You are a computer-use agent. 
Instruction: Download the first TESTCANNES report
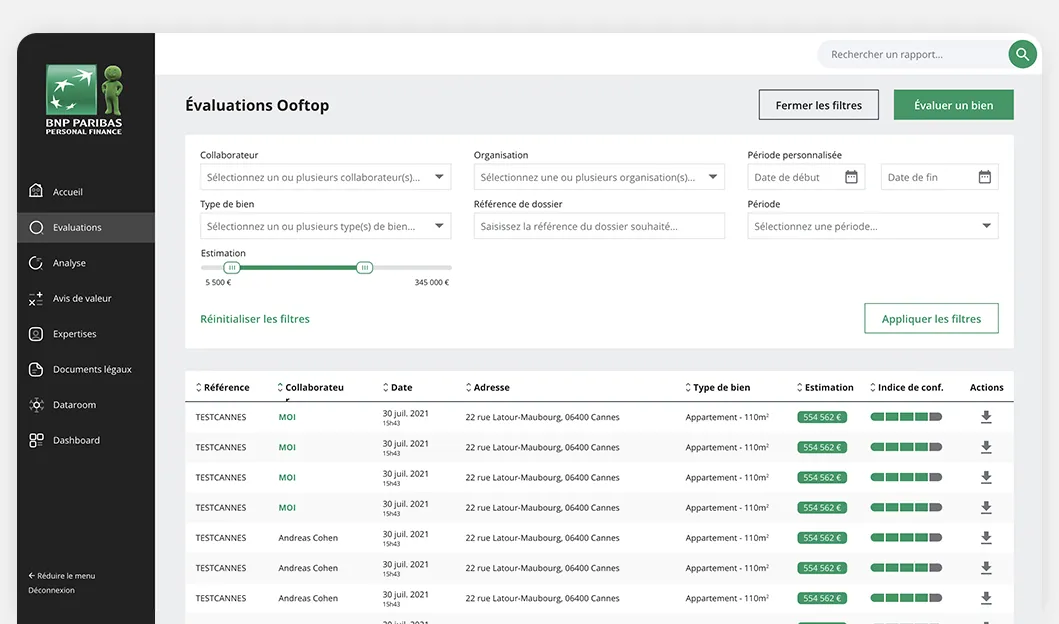pyautogui.click(x=986, y=417)
